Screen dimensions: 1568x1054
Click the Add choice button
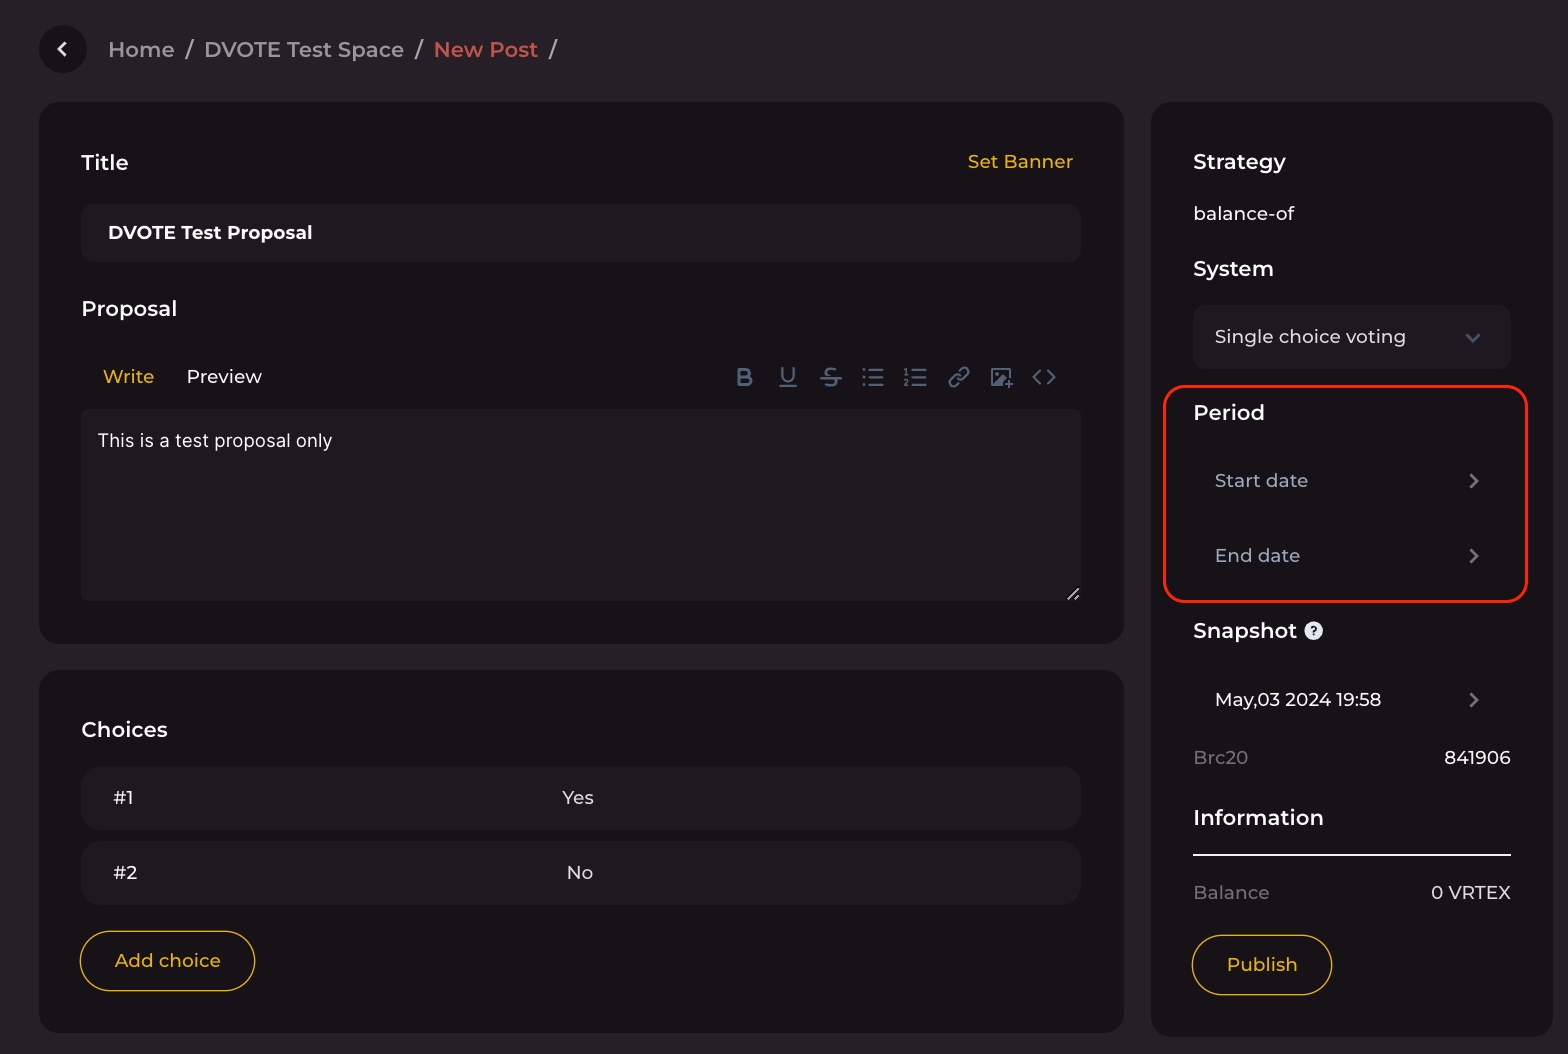167,961
